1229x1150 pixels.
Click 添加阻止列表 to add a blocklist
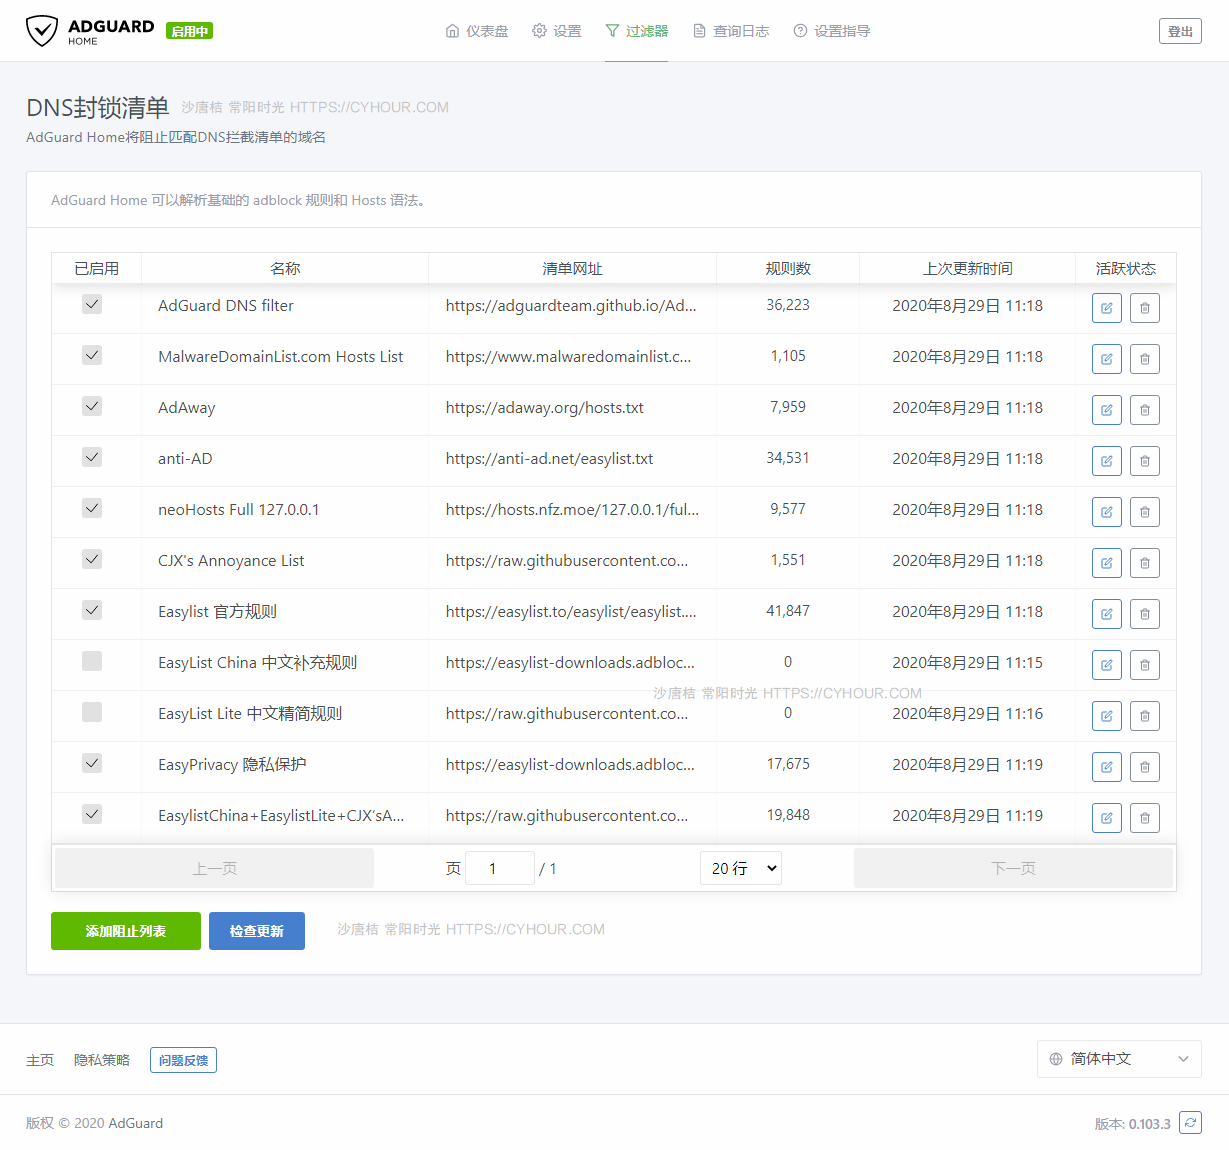pos(126,931)
